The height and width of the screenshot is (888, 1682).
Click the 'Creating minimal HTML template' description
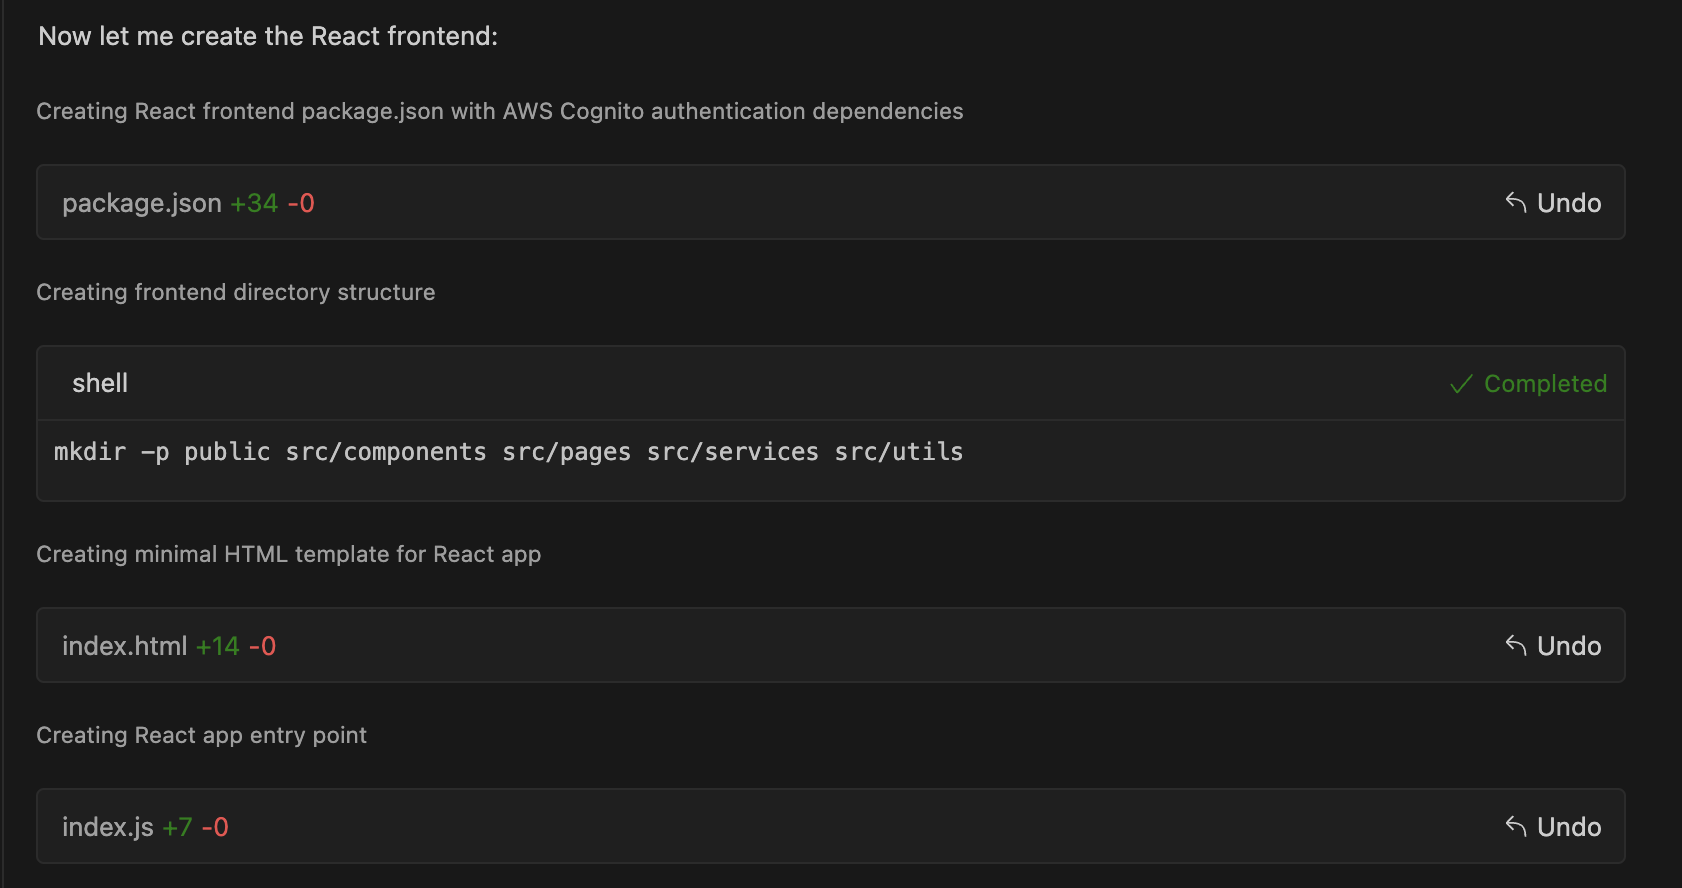(x=288, y=554)
